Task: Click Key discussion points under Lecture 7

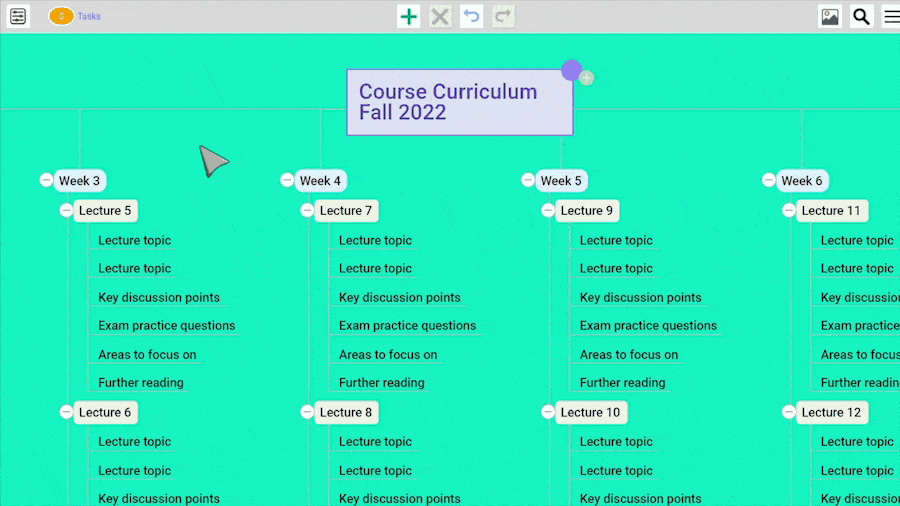Action: pyautogui.click(x=400, y=297)
